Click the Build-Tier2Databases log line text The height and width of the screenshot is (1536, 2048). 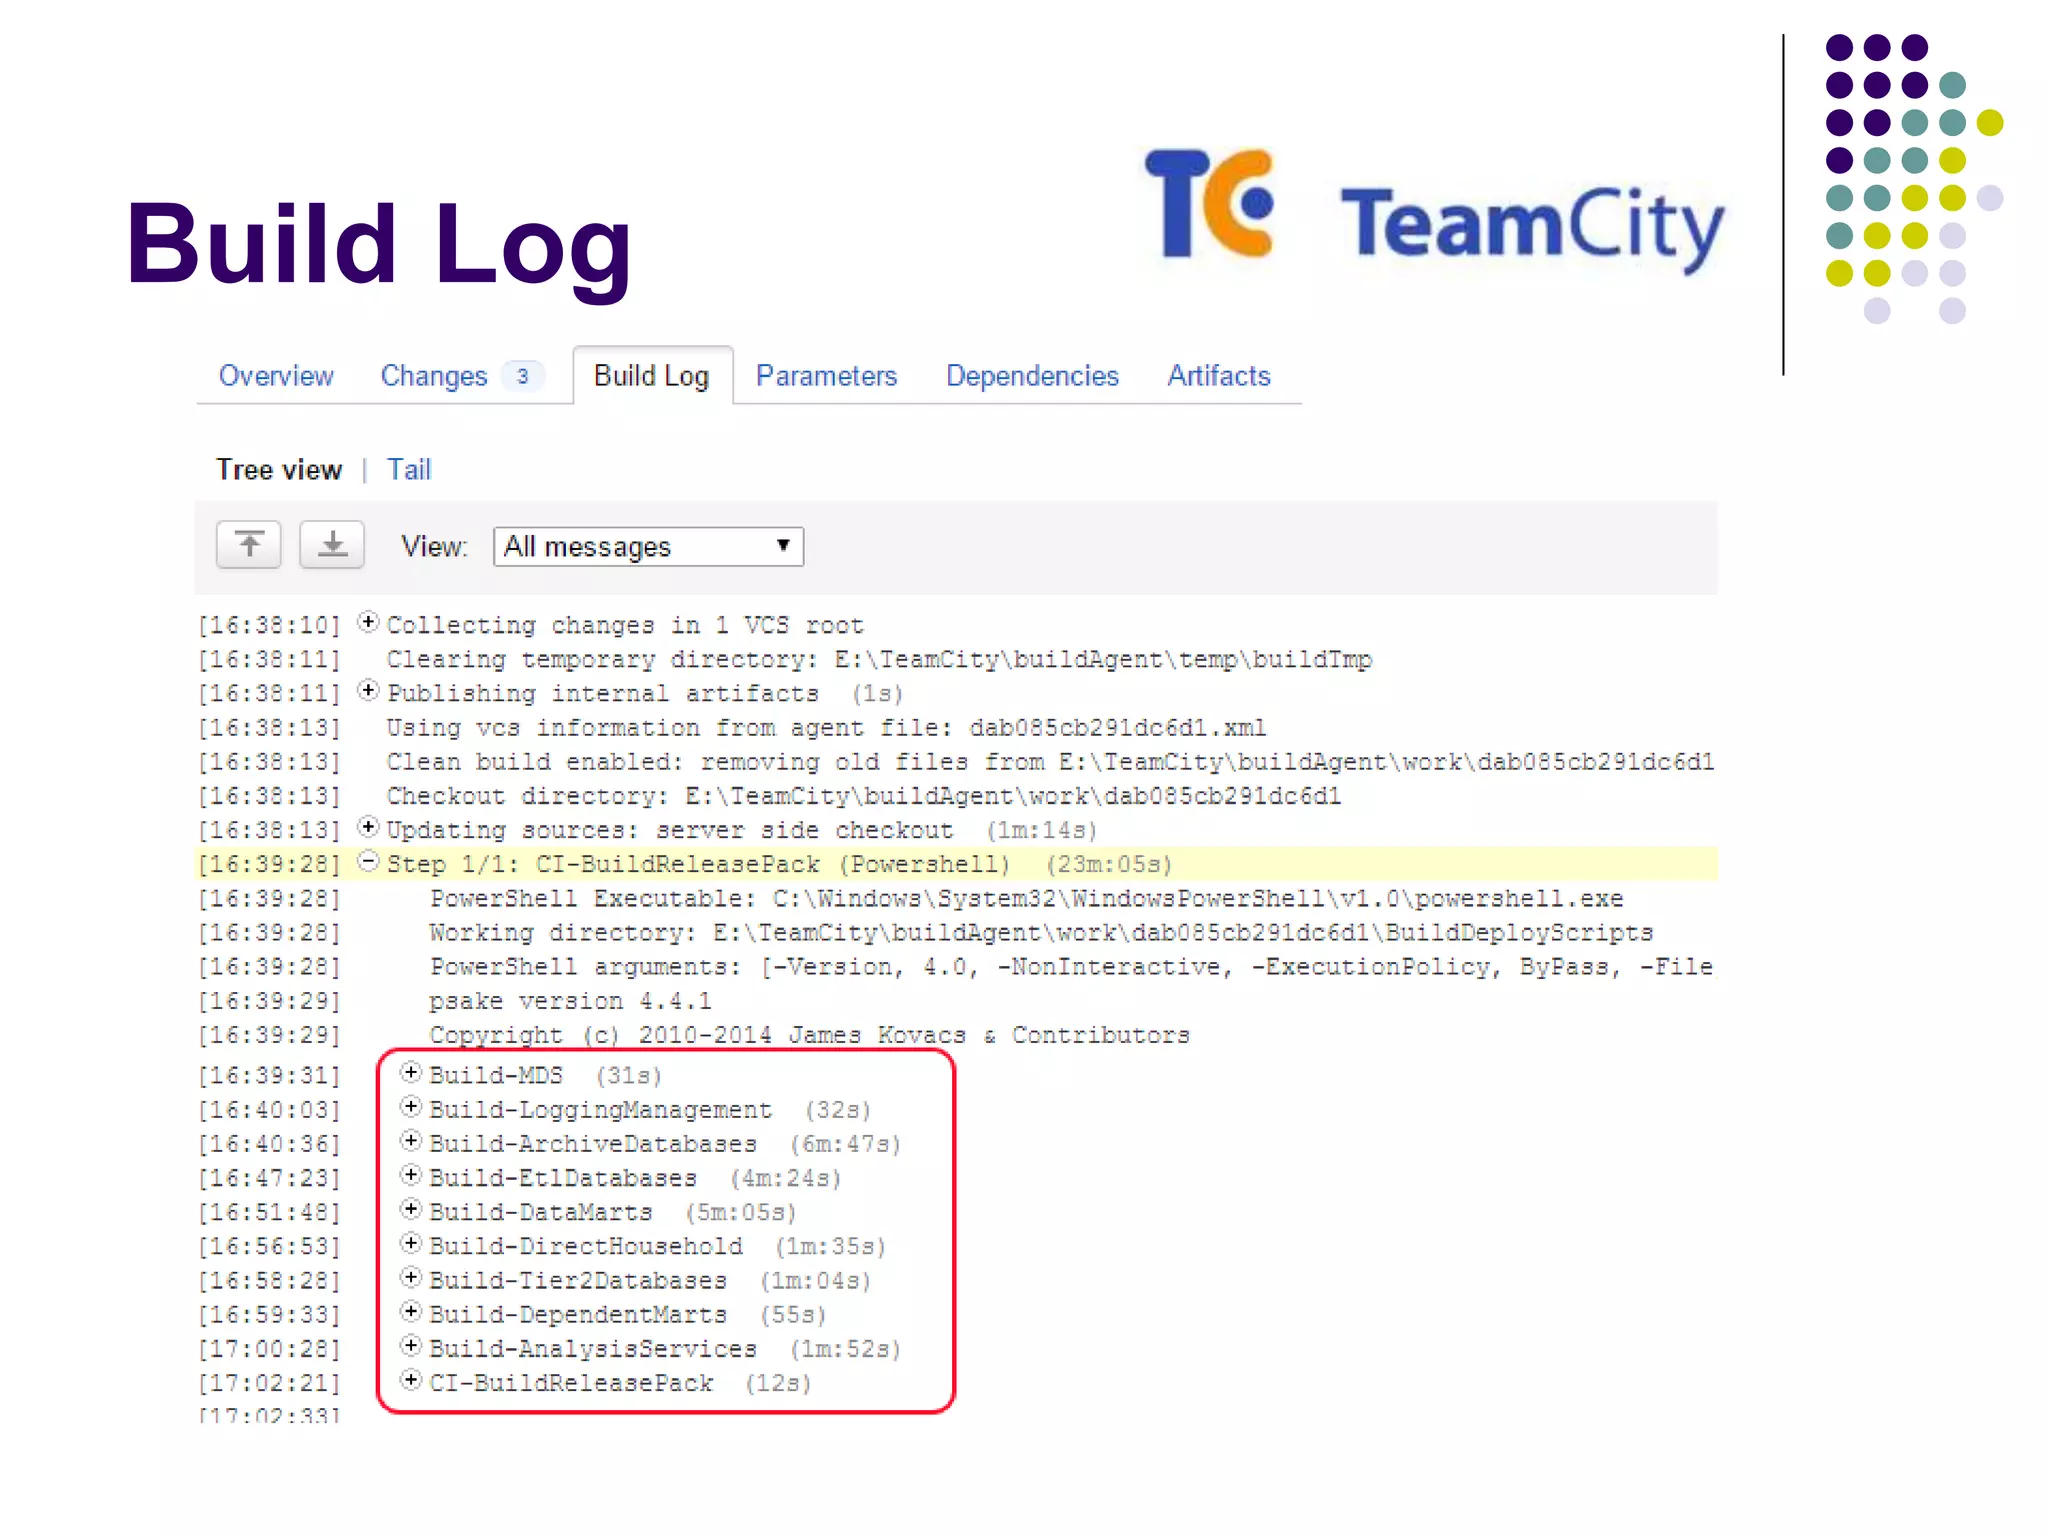(x=578, y=1281)
